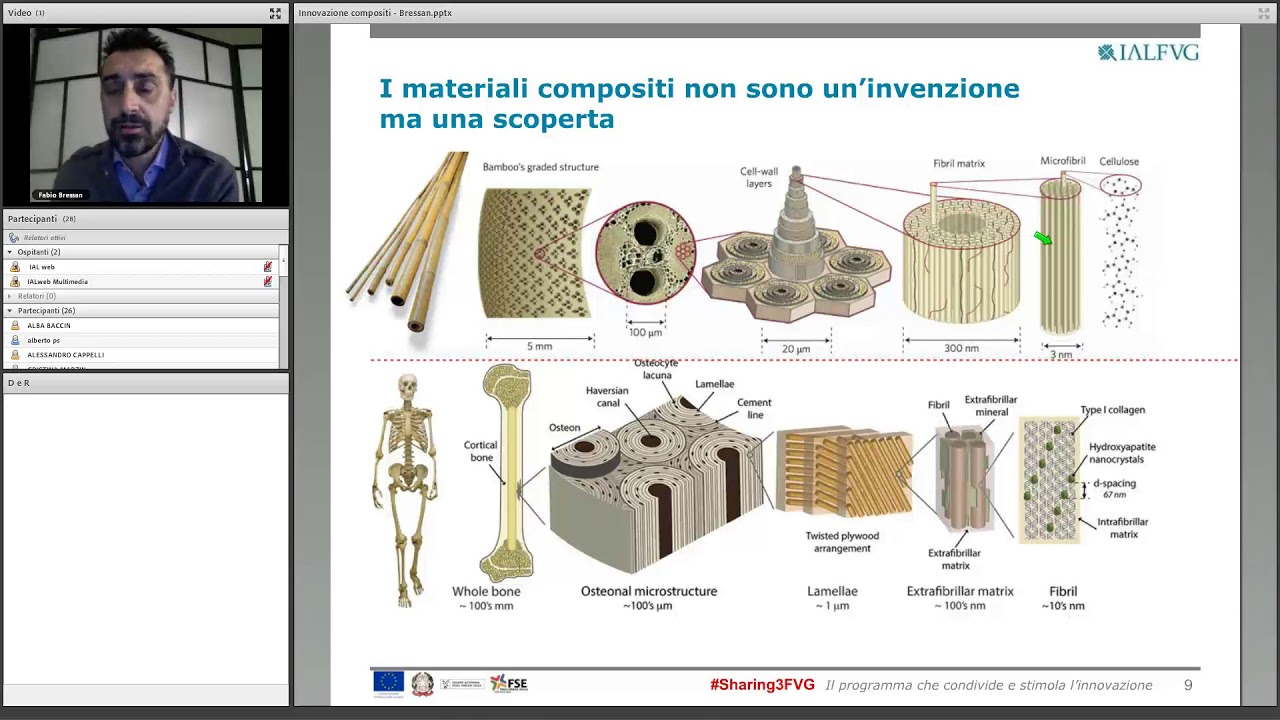Screen dimensions: 1280x720
Task: Click the Bamboo's graded structure label
Action: point(541,167)
